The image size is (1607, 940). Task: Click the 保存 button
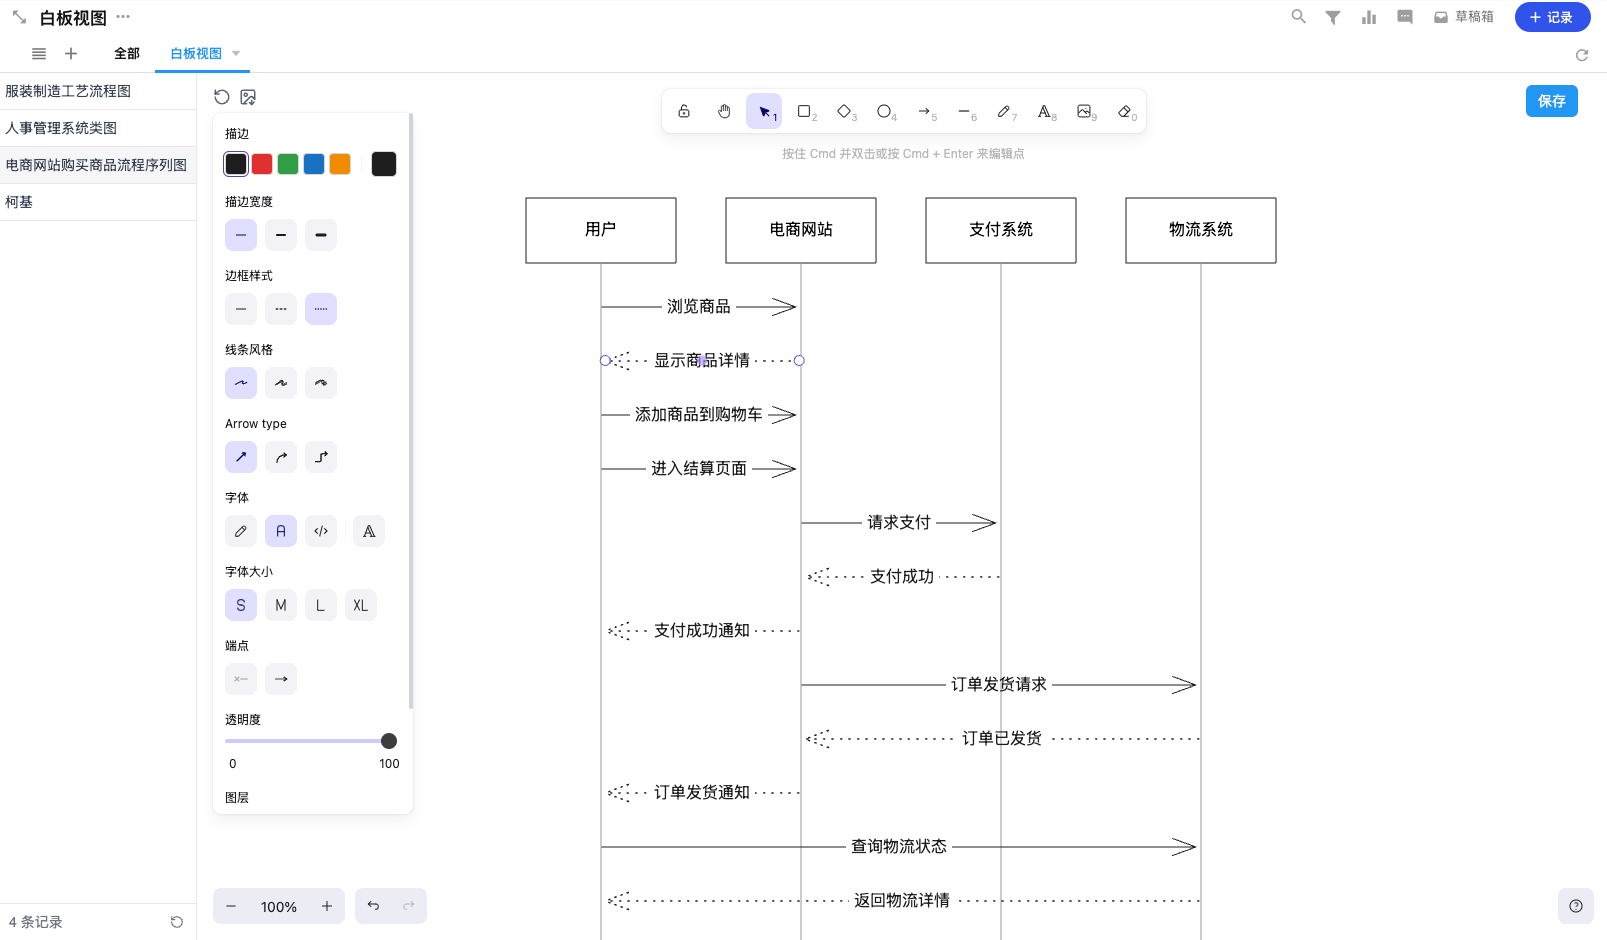click(x=1551, y=101)
